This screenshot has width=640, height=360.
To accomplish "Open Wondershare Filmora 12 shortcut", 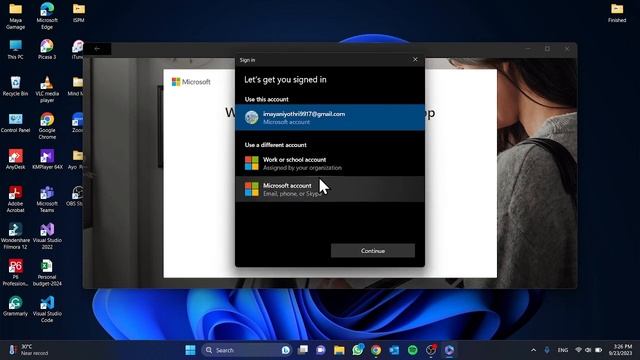I will tap(16, 236).
